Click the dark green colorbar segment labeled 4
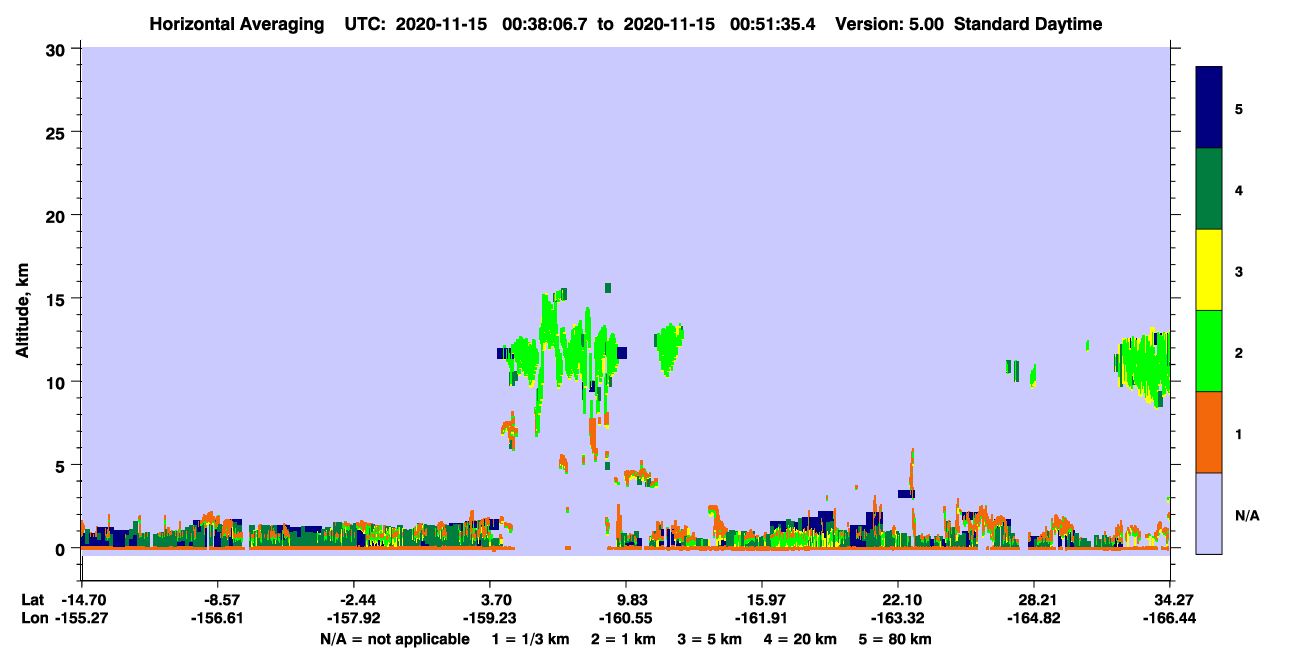 tap(1209, 189)
